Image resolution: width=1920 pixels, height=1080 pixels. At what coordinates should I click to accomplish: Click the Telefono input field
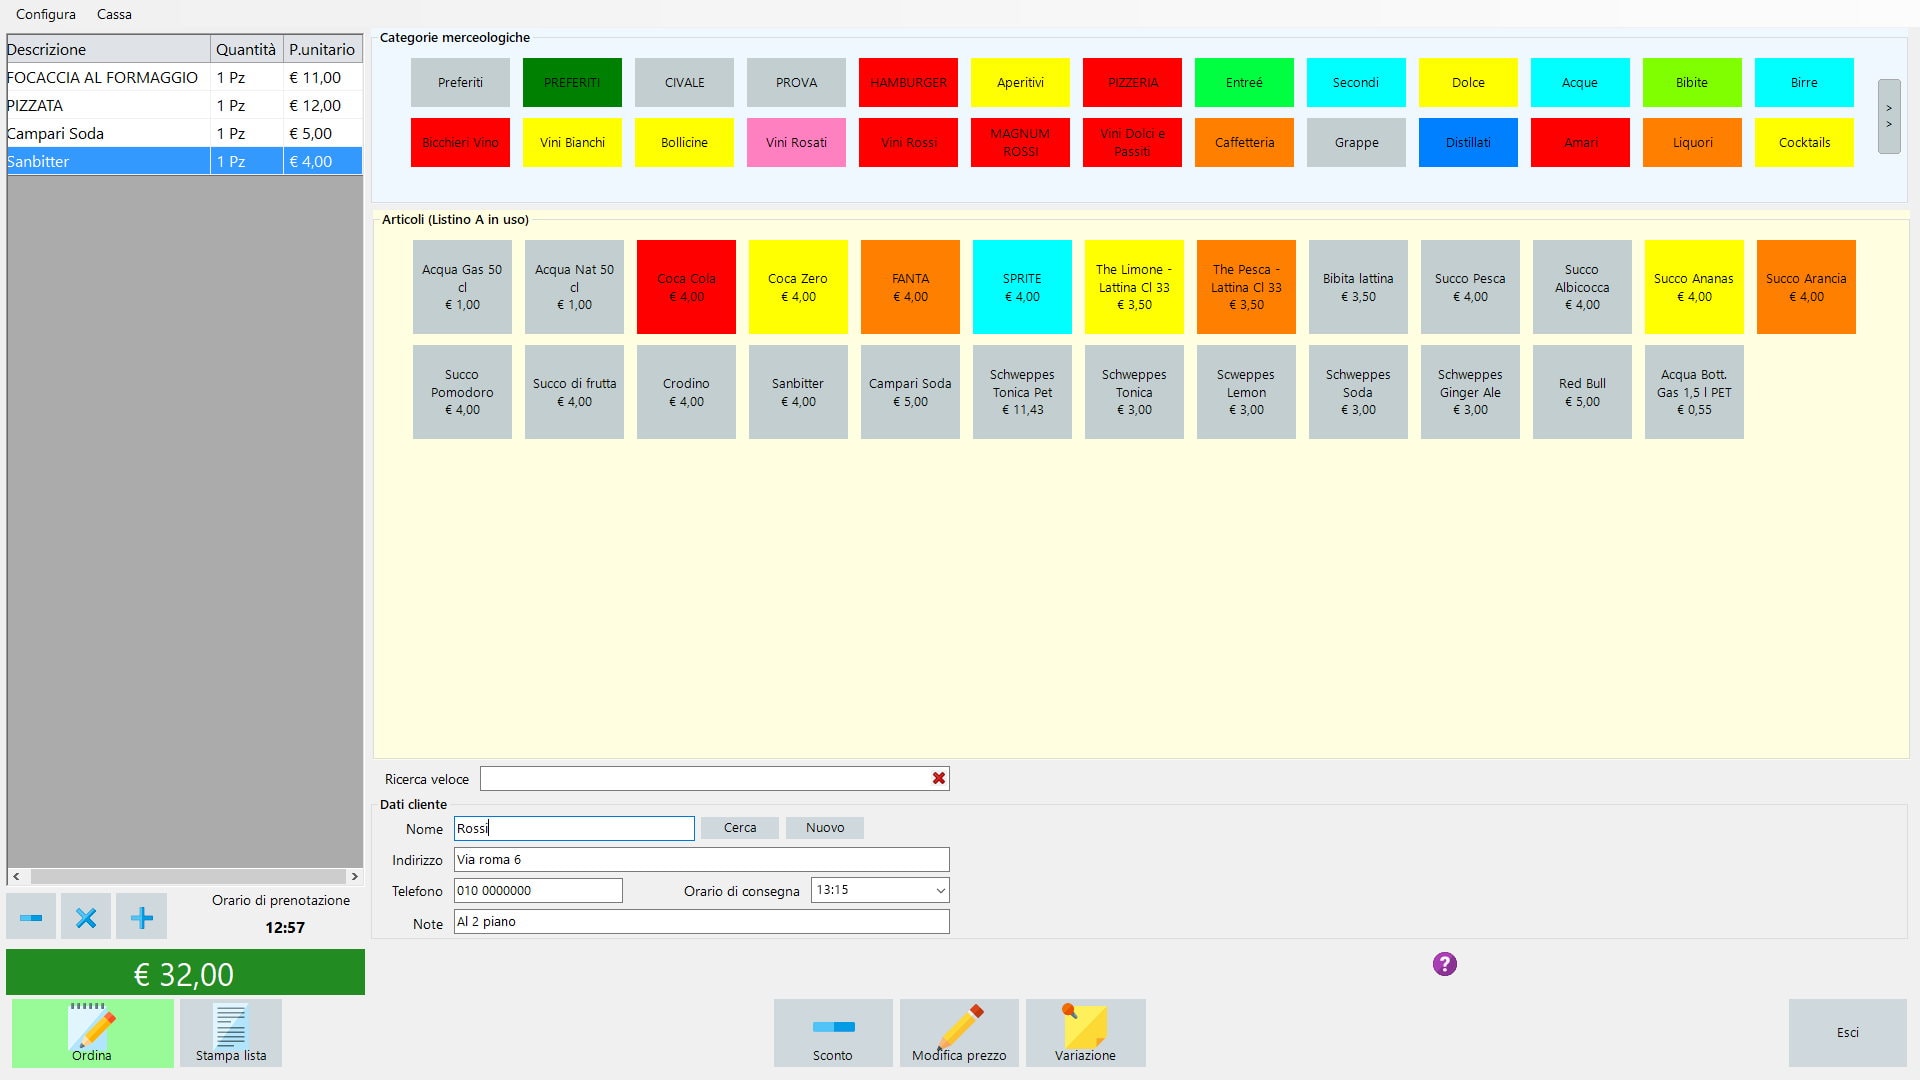coord(538,890)
